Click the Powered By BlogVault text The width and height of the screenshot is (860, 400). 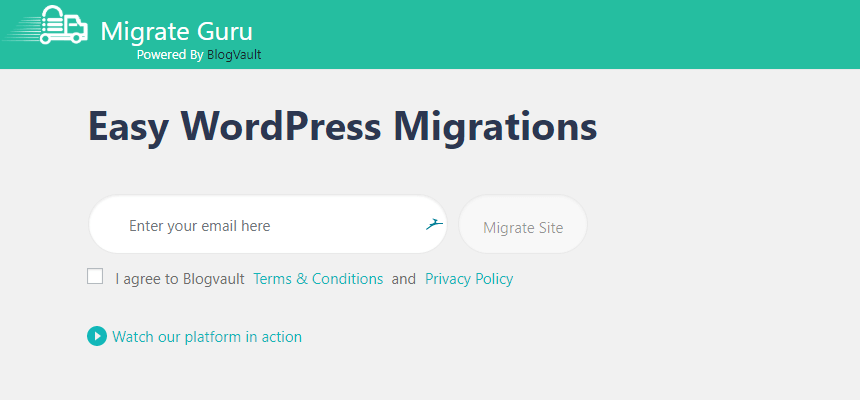(x=199, y=55)
